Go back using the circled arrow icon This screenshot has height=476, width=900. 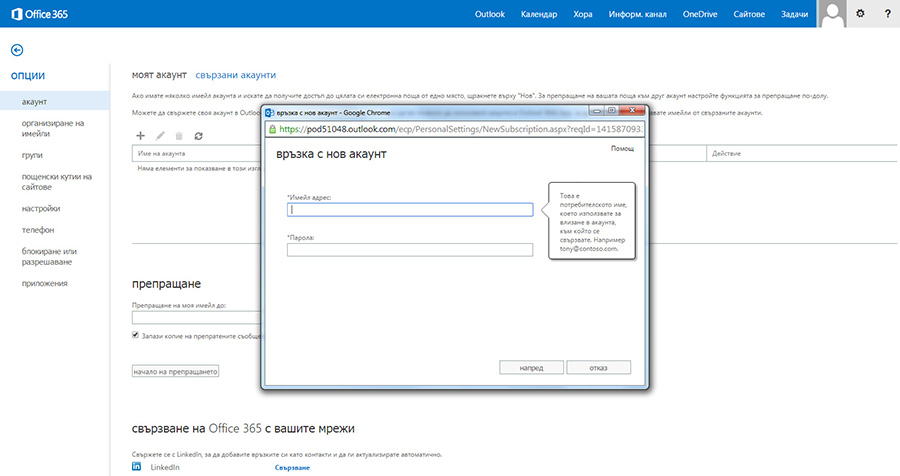17,50
